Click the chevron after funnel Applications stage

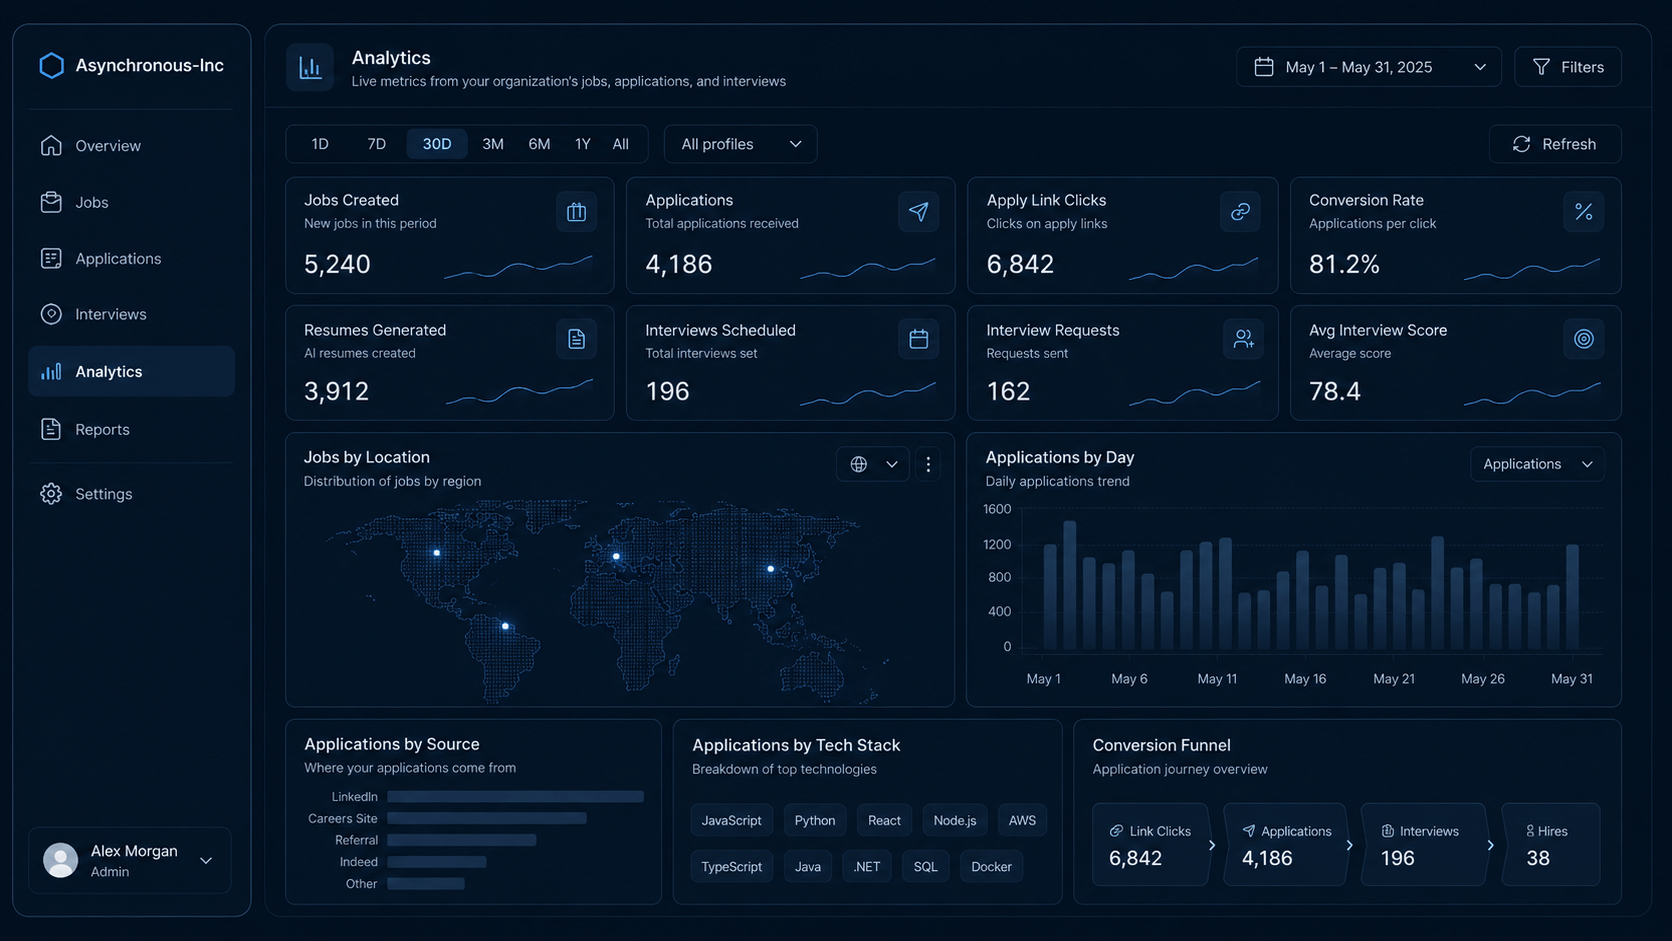1349,845
